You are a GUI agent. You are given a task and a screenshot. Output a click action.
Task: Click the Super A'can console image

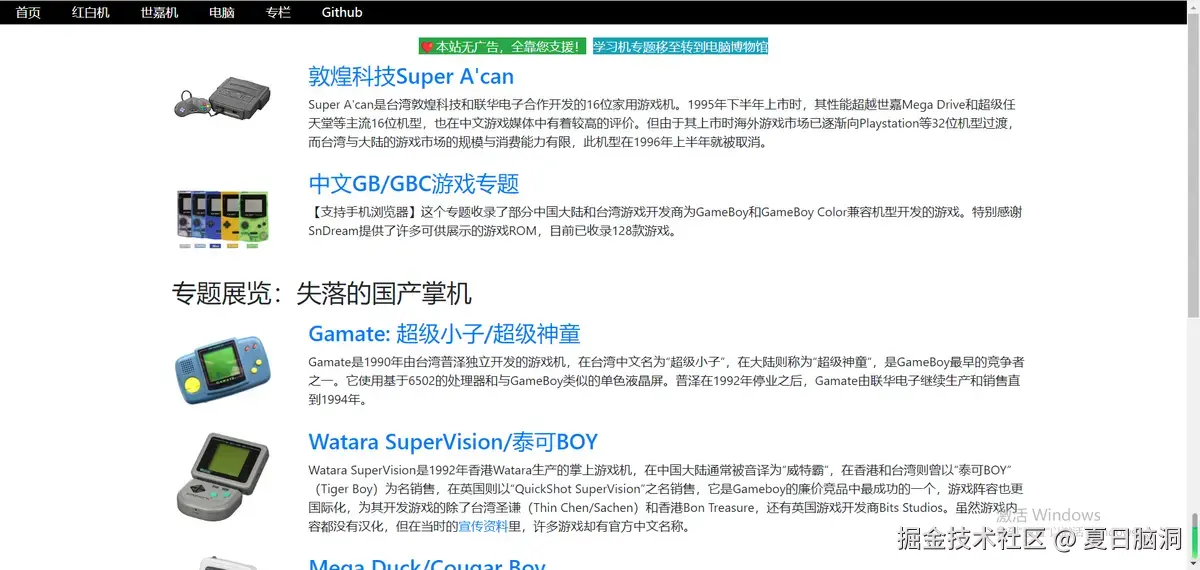pyautogui.click(x=223, y=97)
